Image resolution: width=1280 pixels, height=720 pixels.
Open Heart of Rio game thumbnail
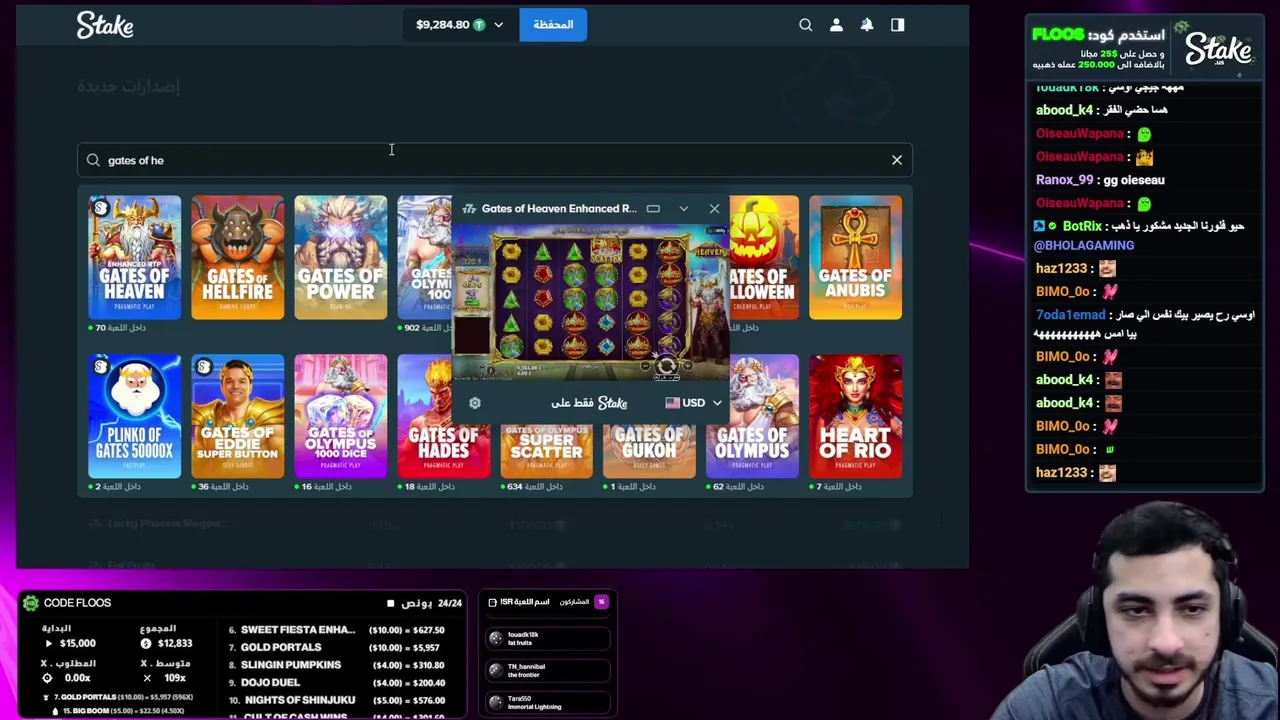855,416
